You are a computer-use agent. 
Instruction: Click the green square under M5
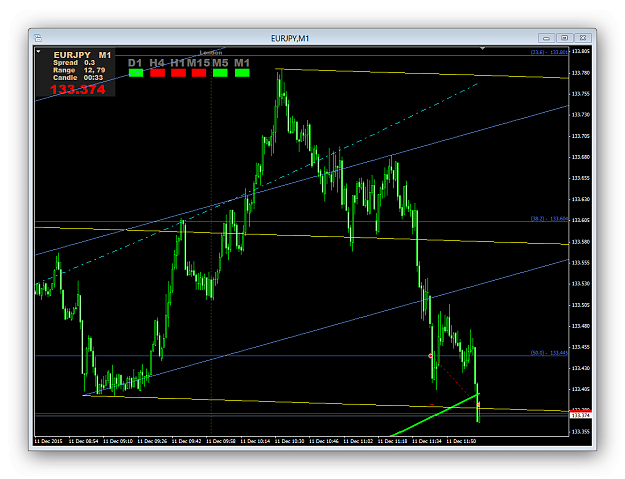[220, 73]
